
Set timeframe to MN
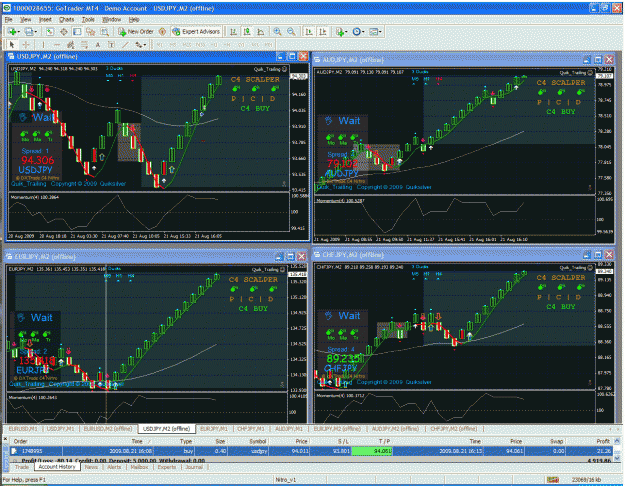268,45
